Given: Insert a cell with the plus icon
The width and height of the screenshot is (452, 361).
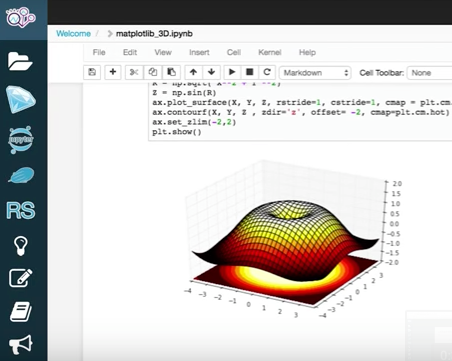Looking at the screenshot, I should (x=113, y=72).
